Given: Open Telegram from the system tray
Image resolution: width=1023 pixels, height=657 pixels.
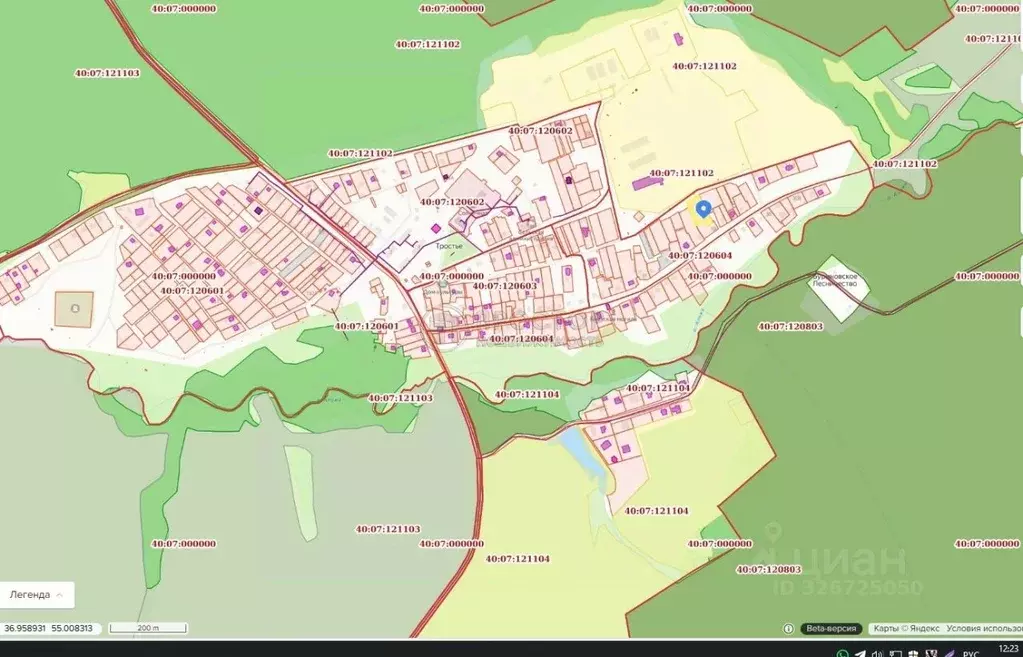Looking at the screenshot, I should [861, 653].
